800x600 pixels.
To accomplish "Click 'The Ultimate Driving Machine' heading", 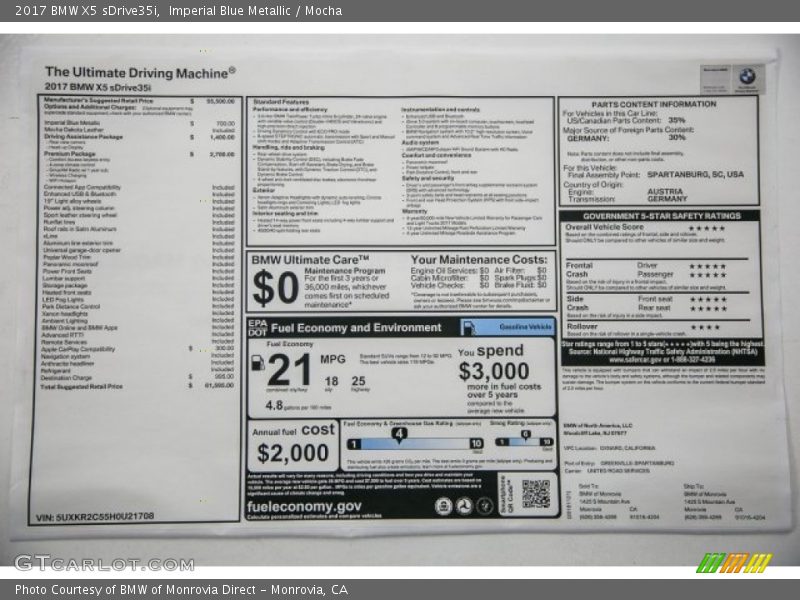I will 140,73.
